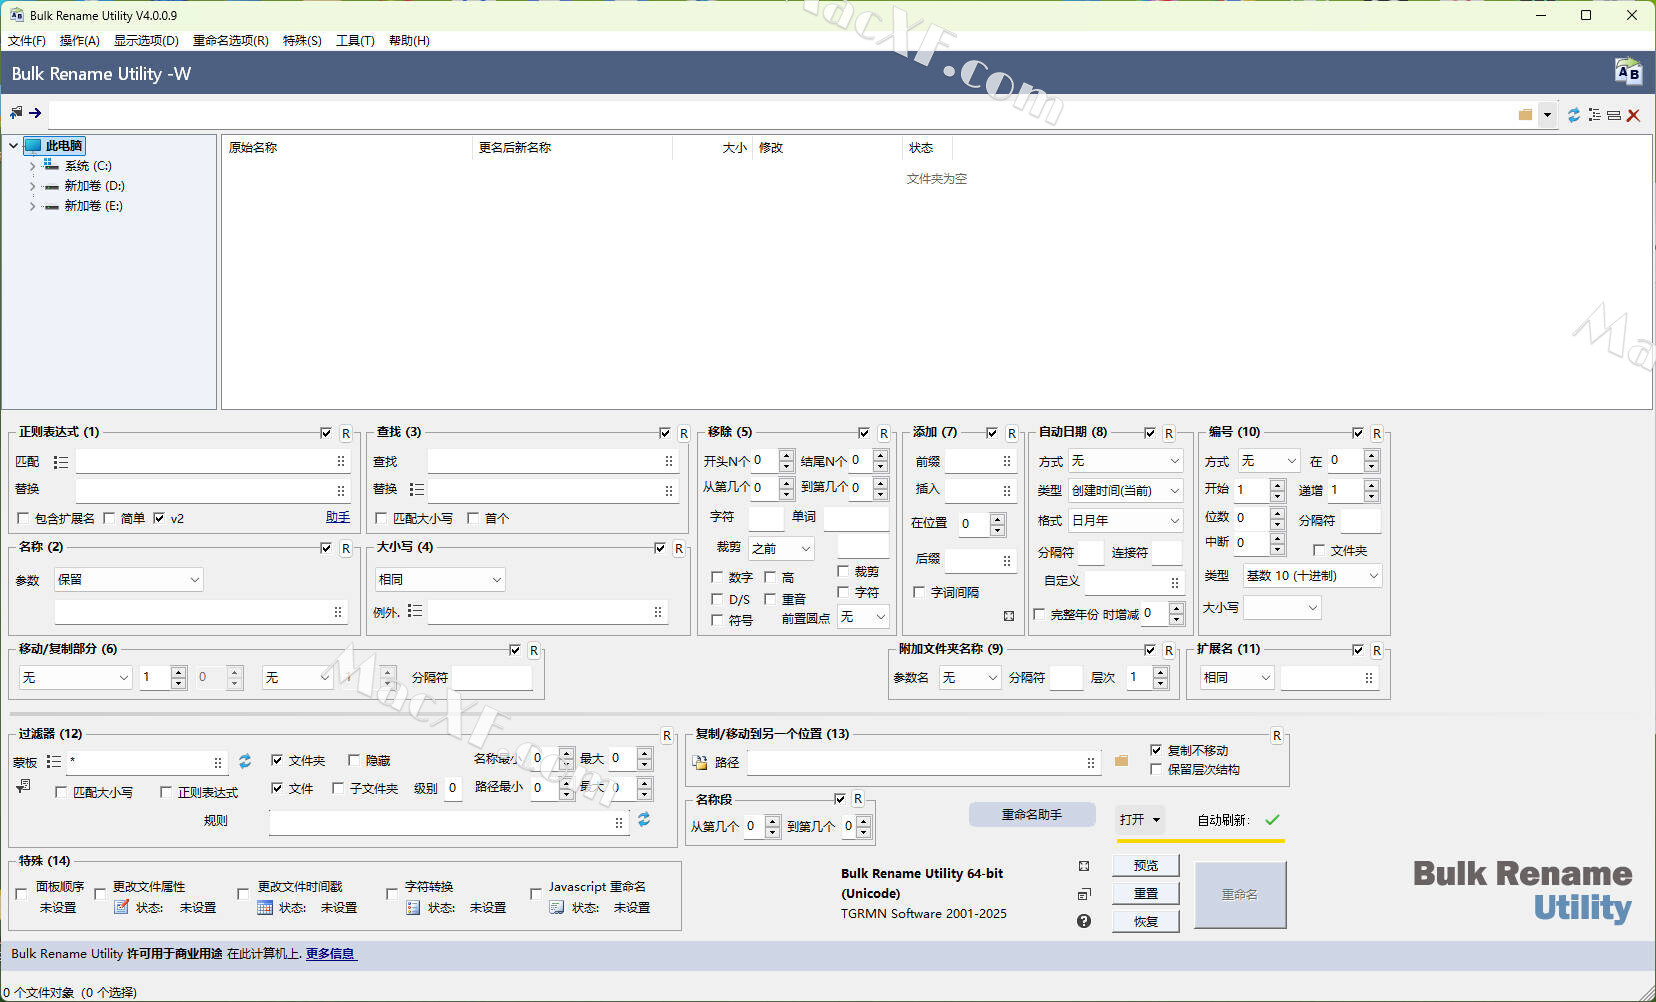Click the blue refresh icon in the top toolbar
Screen dimensions: 1656x1002
point(1574,115)
